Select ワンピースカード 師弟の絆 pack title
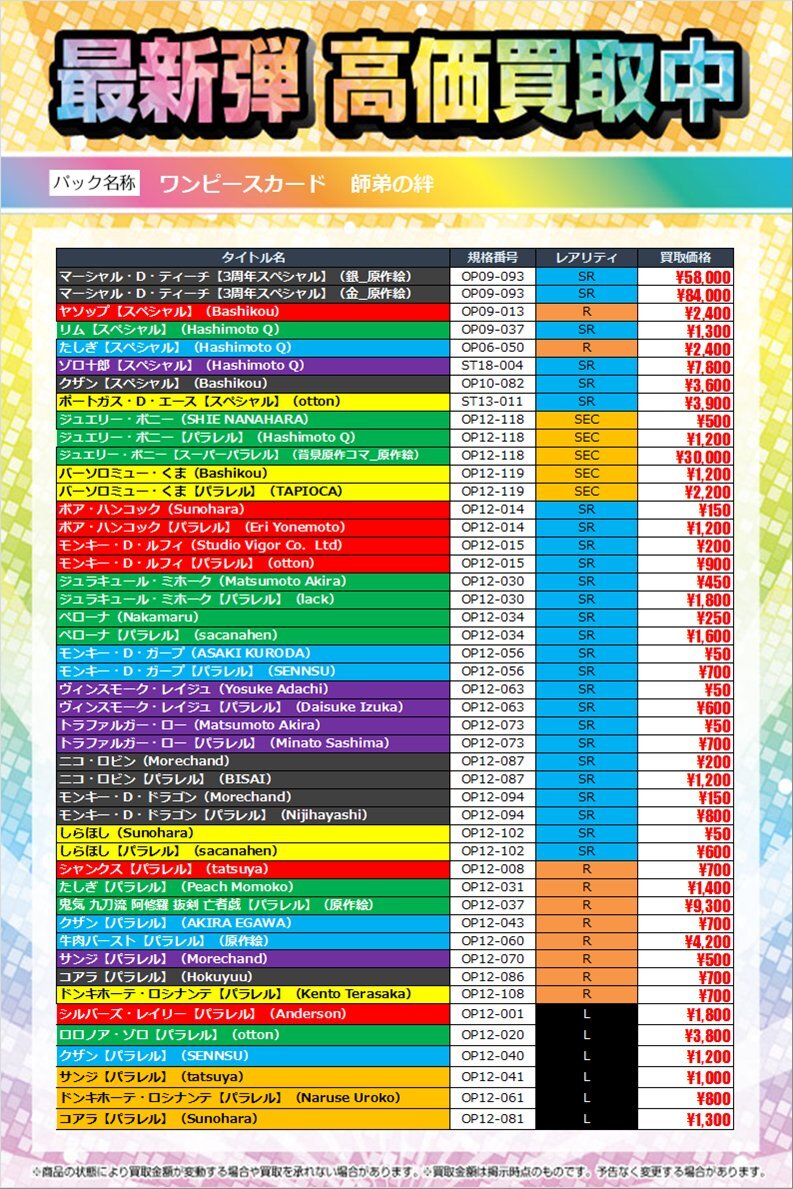The width and height of the screenshot is (793, 1189). [x=296, y=184]
